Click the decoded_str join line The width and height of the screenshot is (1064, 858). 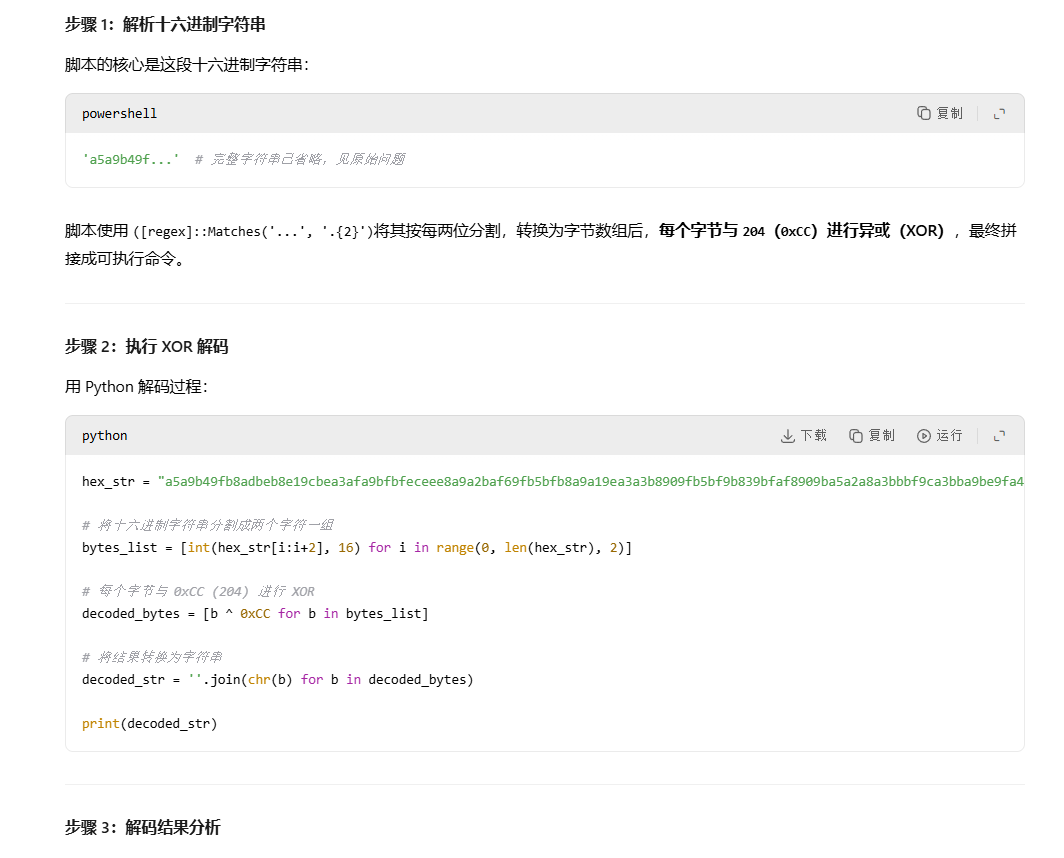coord(277,680)
